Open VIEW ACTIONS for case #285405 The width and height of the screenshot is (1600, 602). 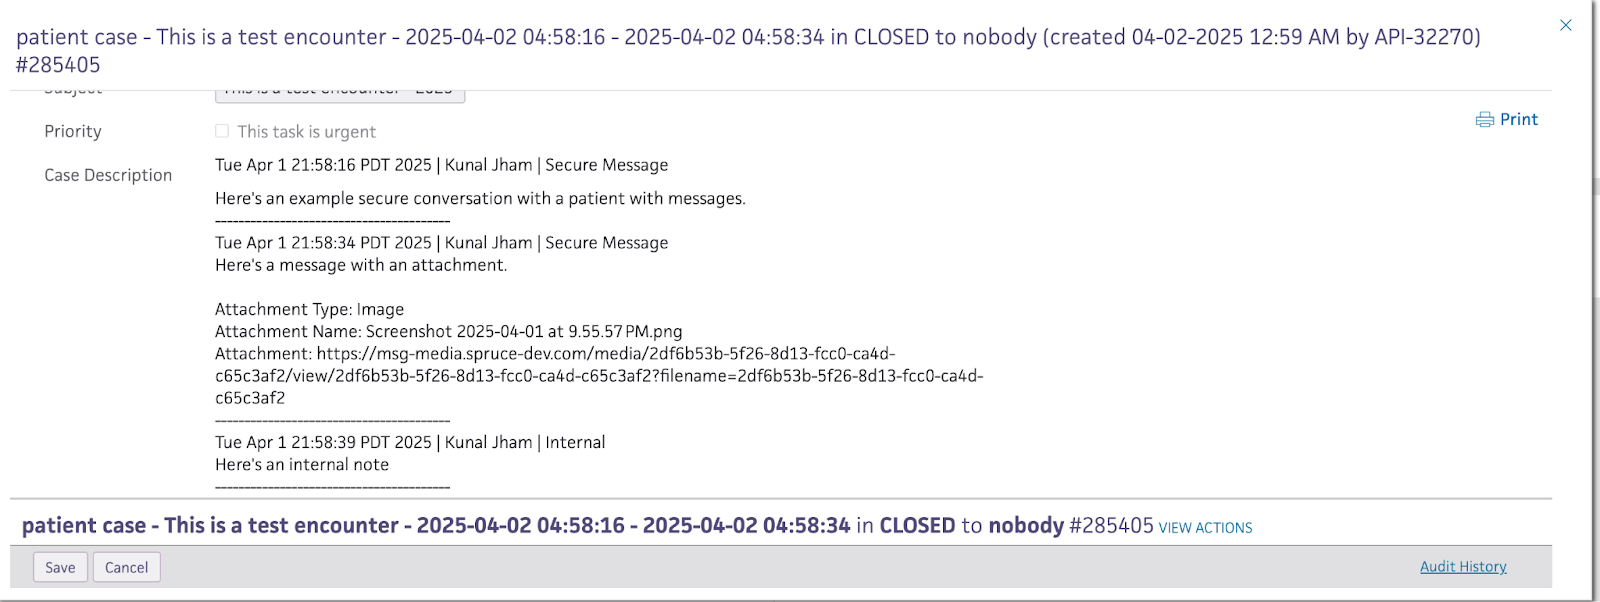1205,528
